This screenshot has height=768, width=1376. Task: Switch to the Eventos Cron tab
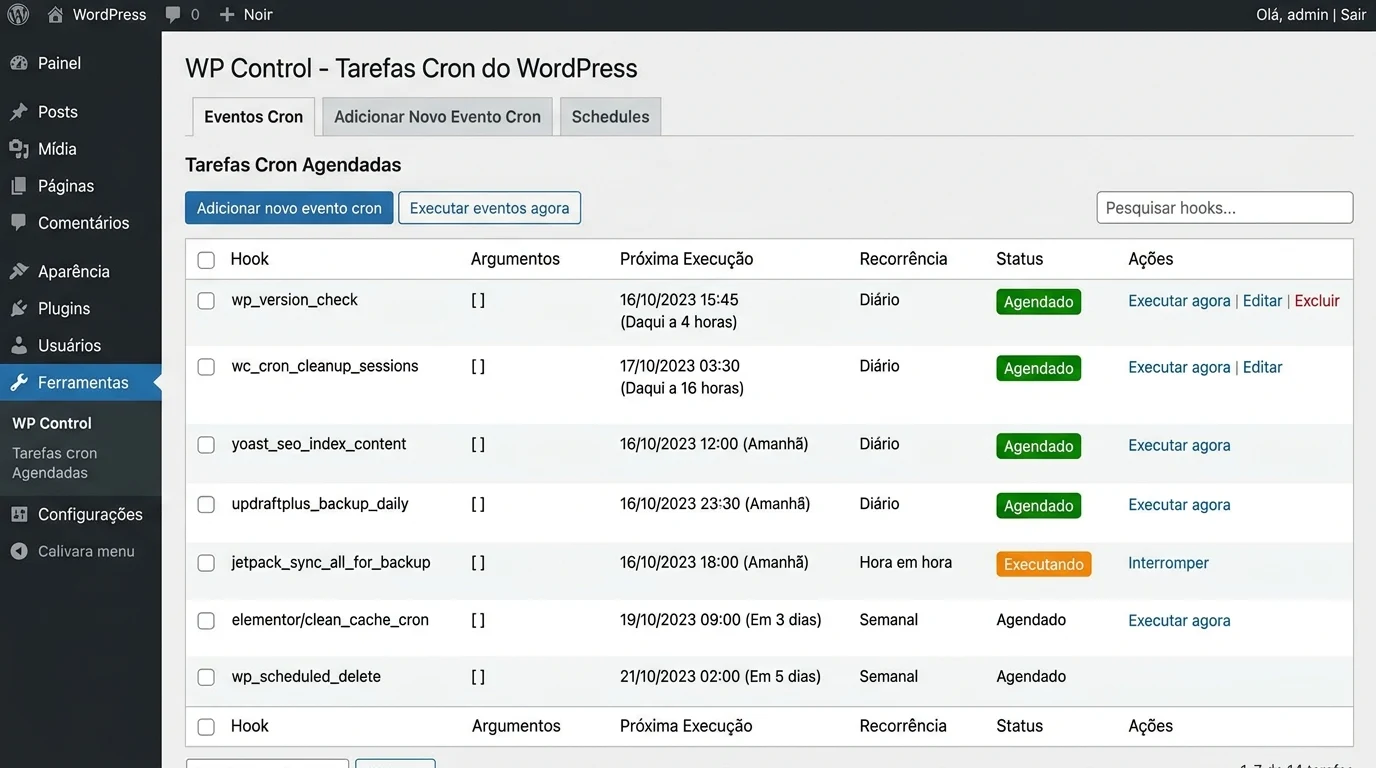click(x=254, y=117)
